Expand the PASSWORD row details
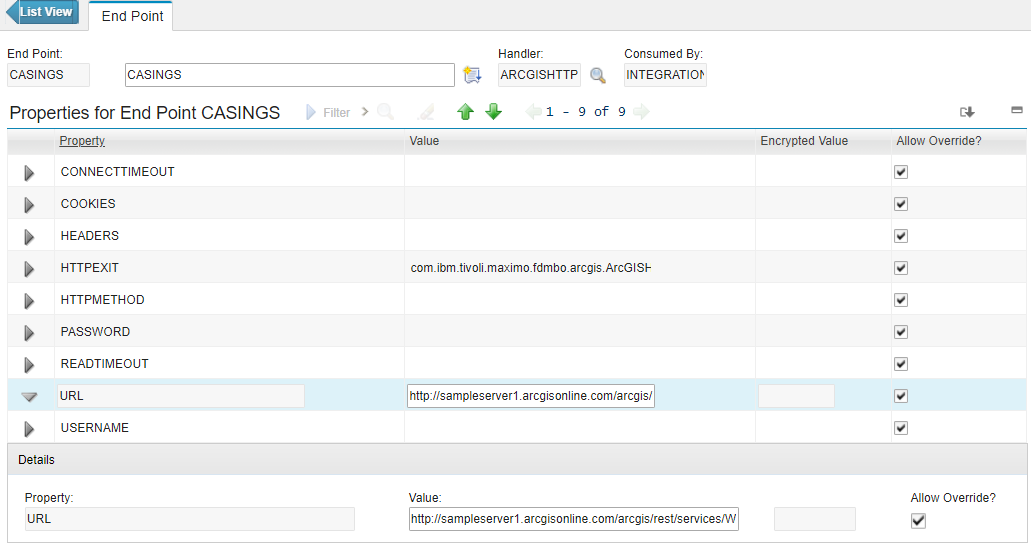The image size is (1031, 548). 29,333
